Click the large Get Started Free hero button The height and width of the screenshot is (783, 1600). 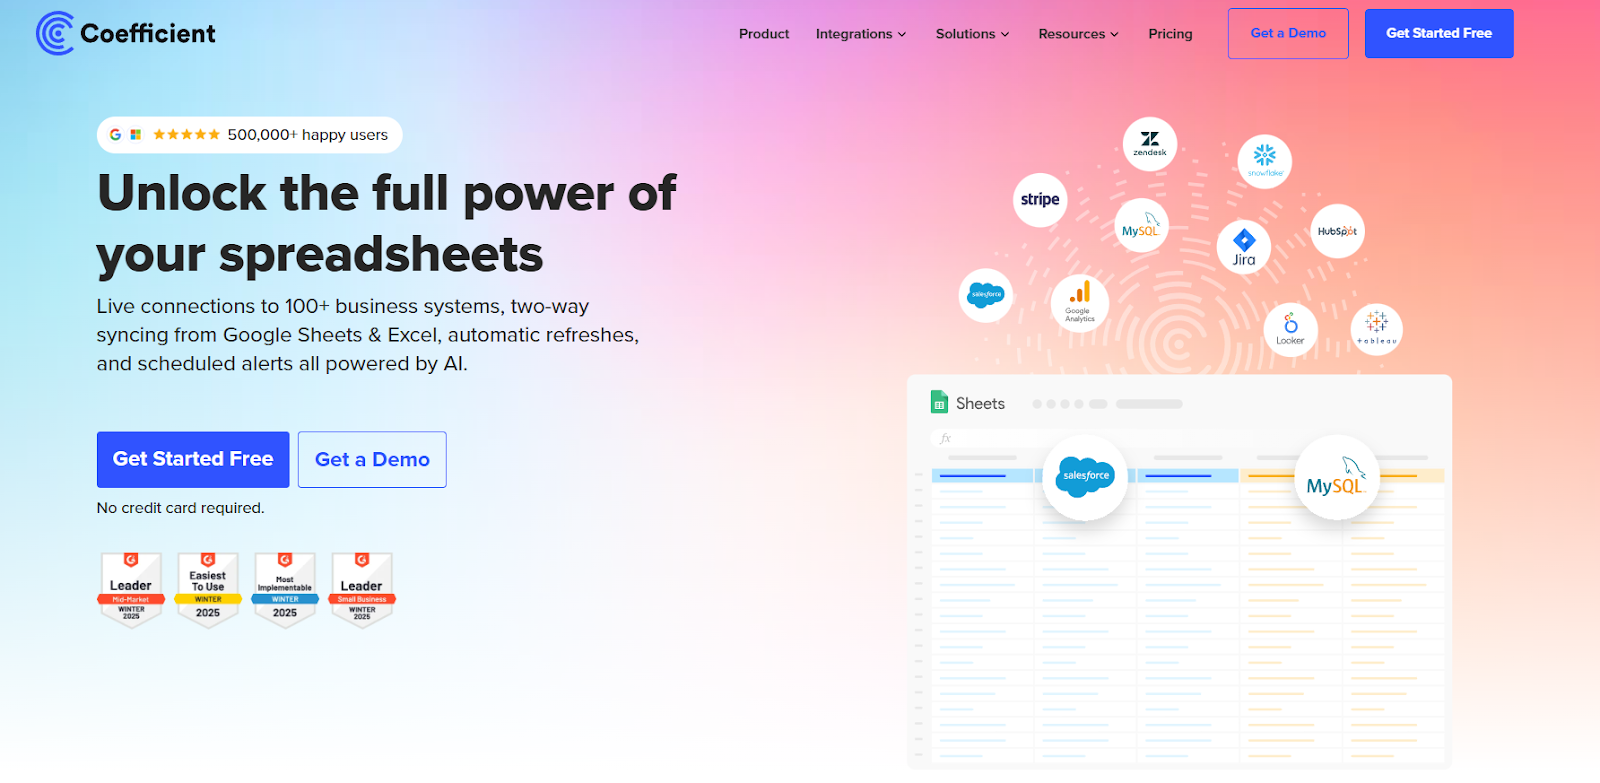[x=193, y=459]
